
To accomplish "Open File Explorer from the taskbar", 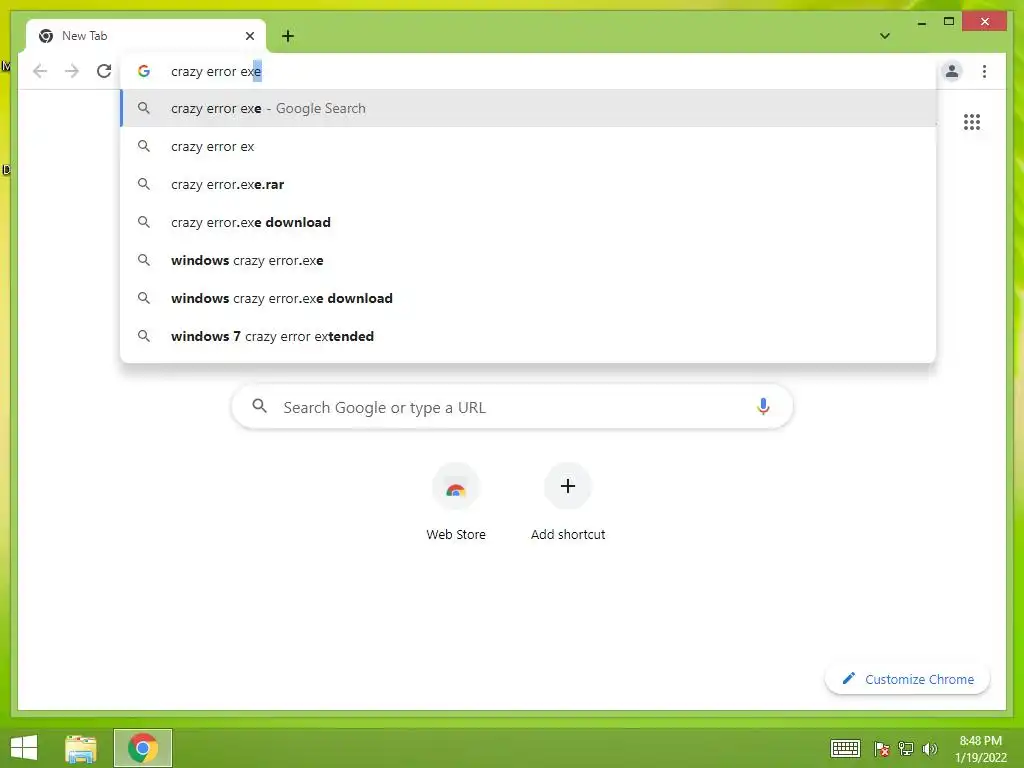I will (x=81, y=748).
